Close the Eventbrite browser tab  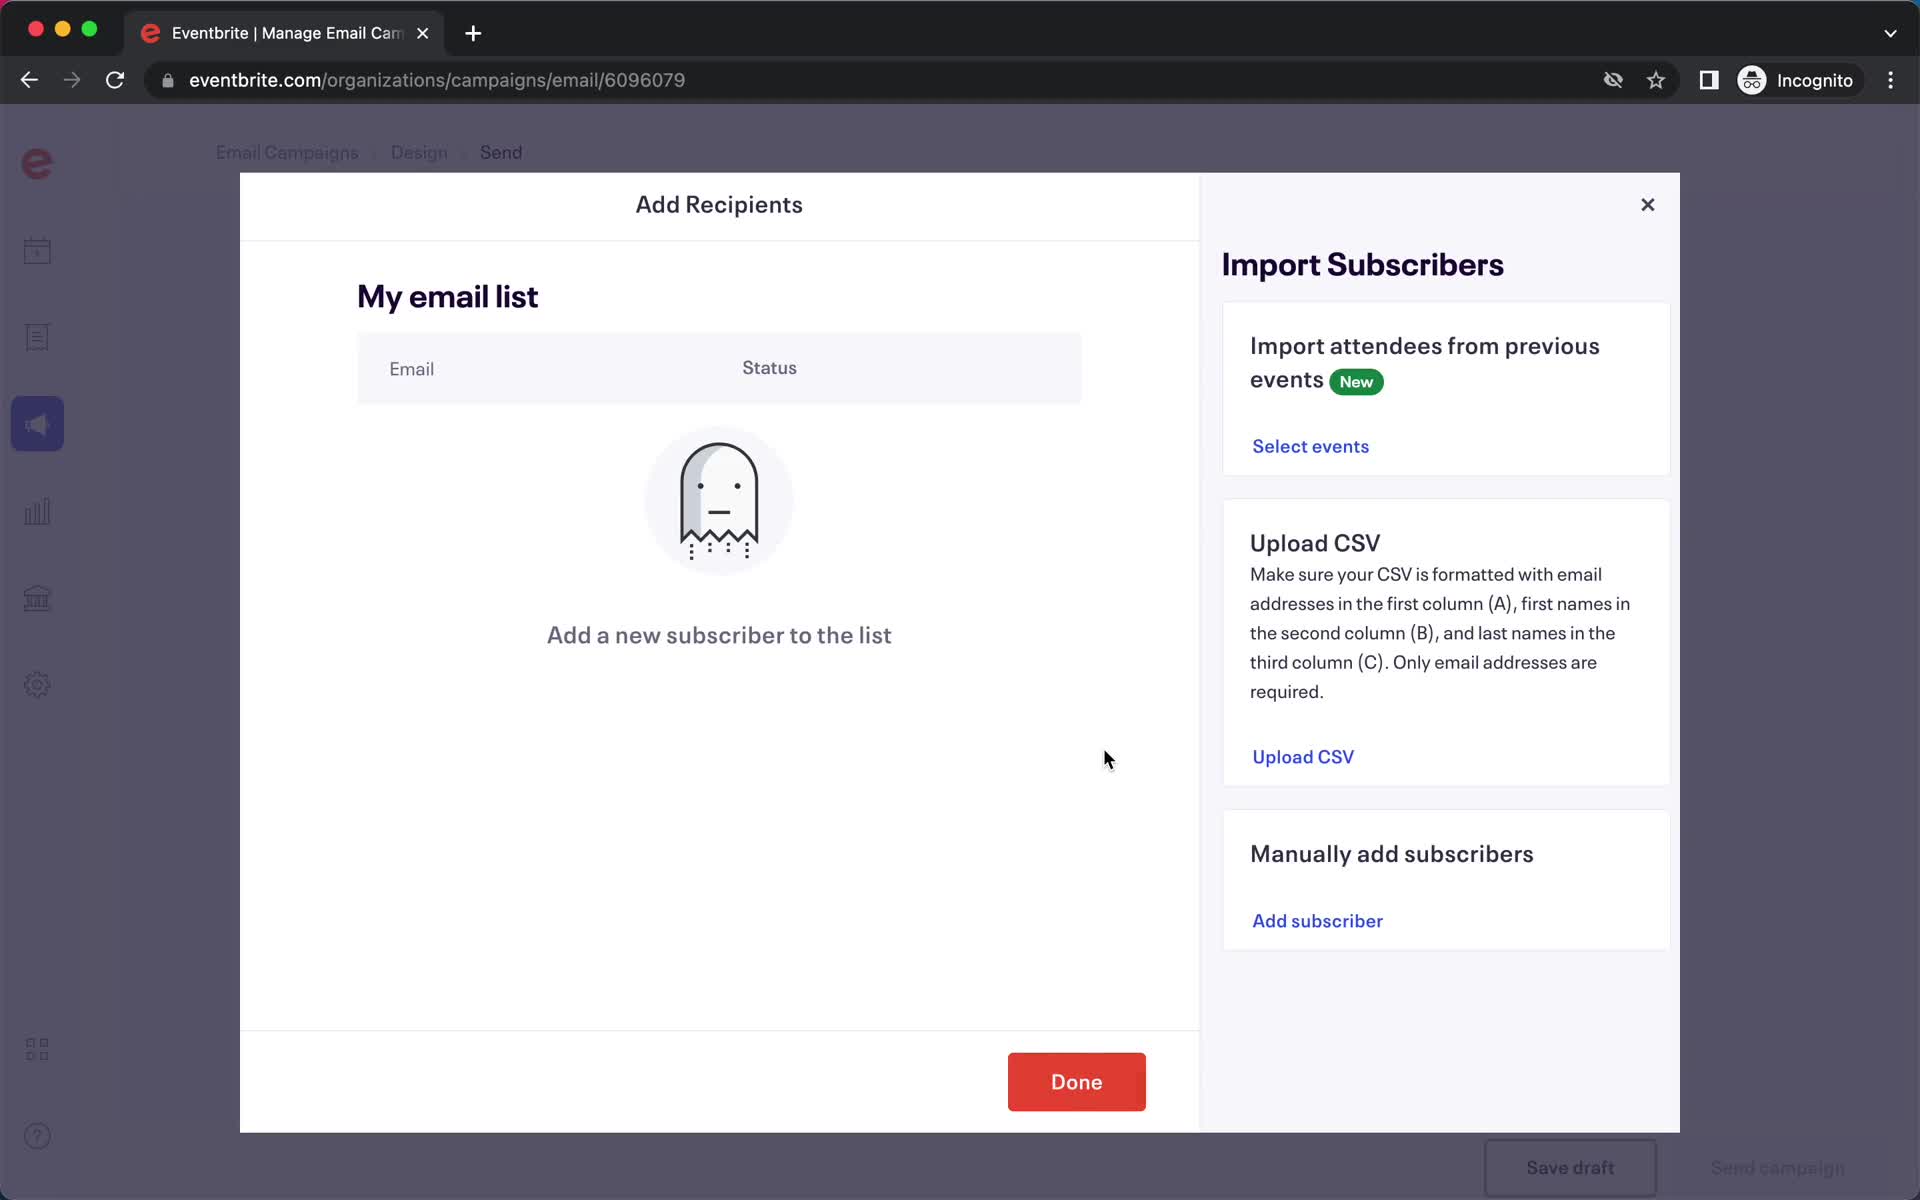click(x=423, y=33)
